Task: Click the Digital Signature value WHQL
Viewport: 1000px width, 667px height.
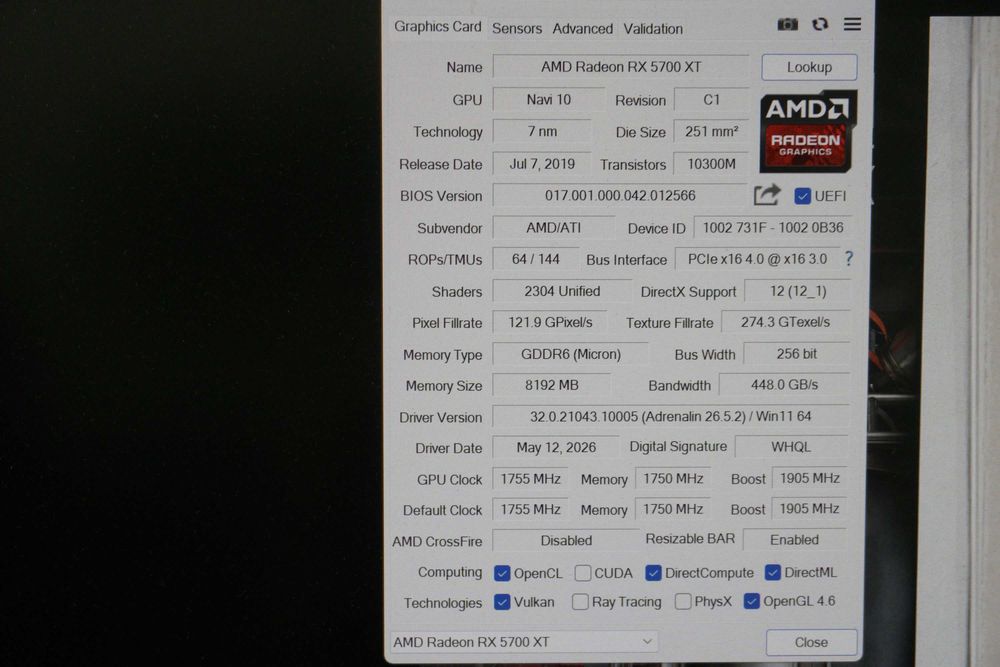Action: tap(791, 446)
